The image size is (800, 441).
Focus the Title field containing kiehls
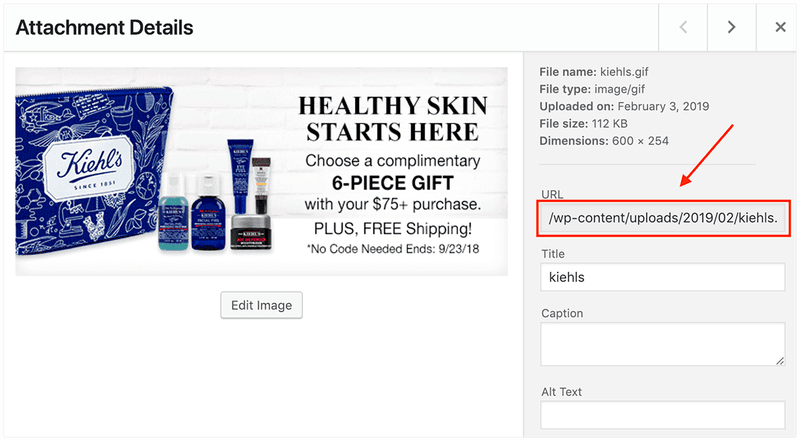(x=663, y=277)
